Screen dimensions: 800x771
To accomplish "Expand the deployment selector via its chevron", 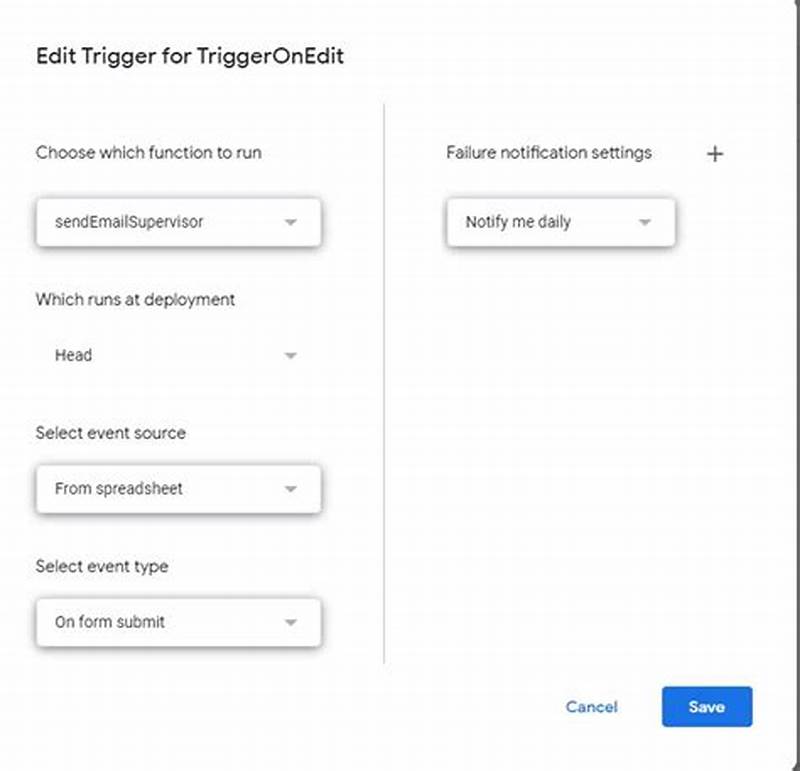I will click(x=291, y=355).
